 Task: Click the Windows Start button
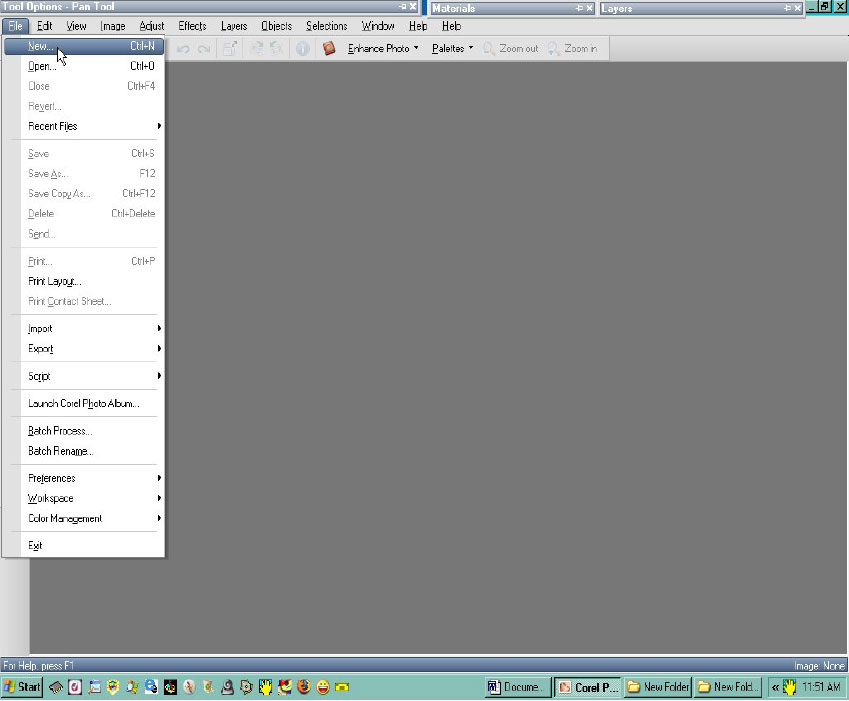(x=22, y=687)
